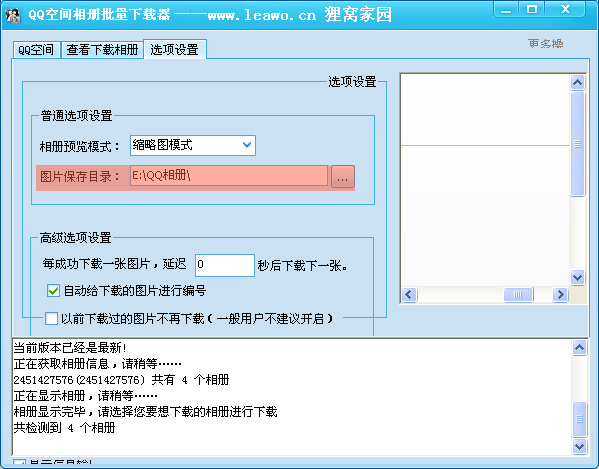Click log line 共检测到 4 个相册
The width and height of the screenshot is (599, 469).
pos(64,428)
